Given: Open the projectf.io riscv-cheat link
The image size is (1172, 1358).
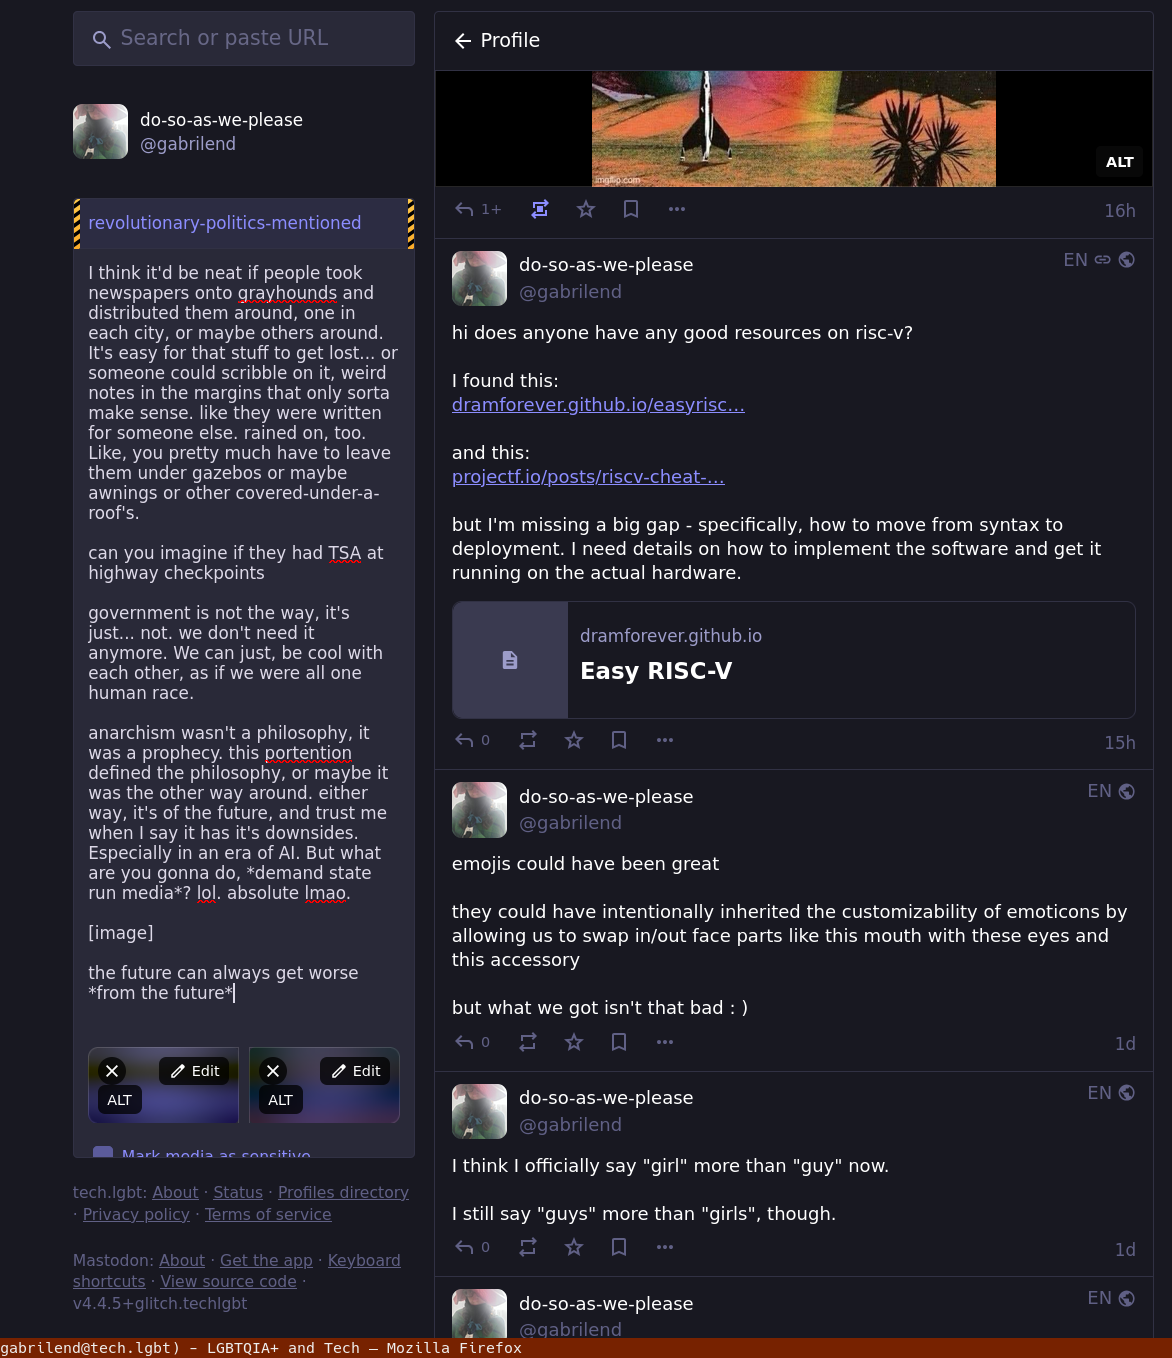Looking at the screenshot, I should click(x=588, y=477).
